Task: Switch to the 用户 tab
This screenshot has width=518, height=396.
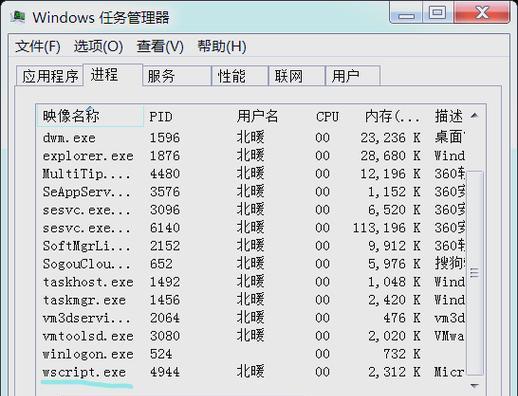Action: [x=353, y=76]
